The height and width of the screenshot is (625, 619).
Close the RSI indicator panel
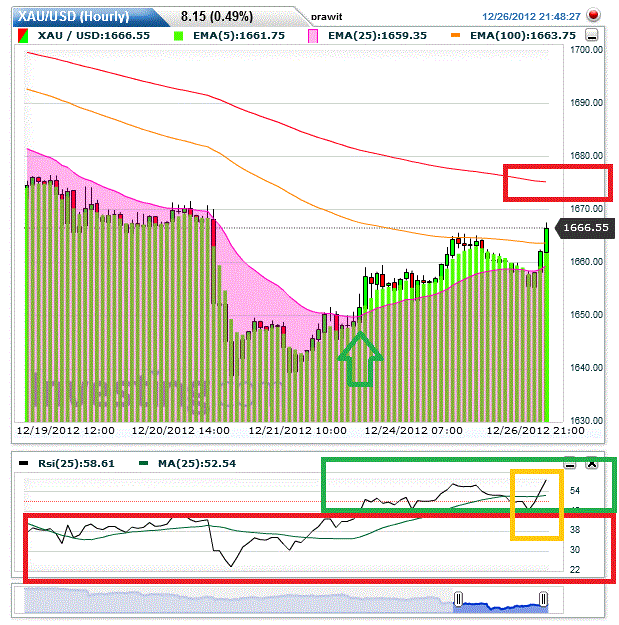[x=591, y=464]
